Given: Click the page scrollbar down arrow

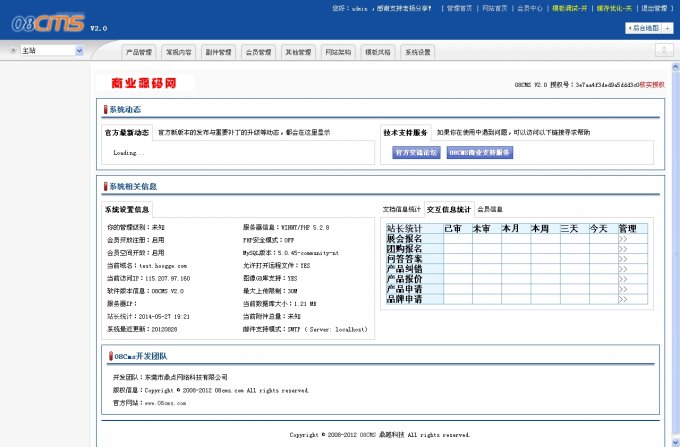Looking at the screenshot, I should (675, 442).
